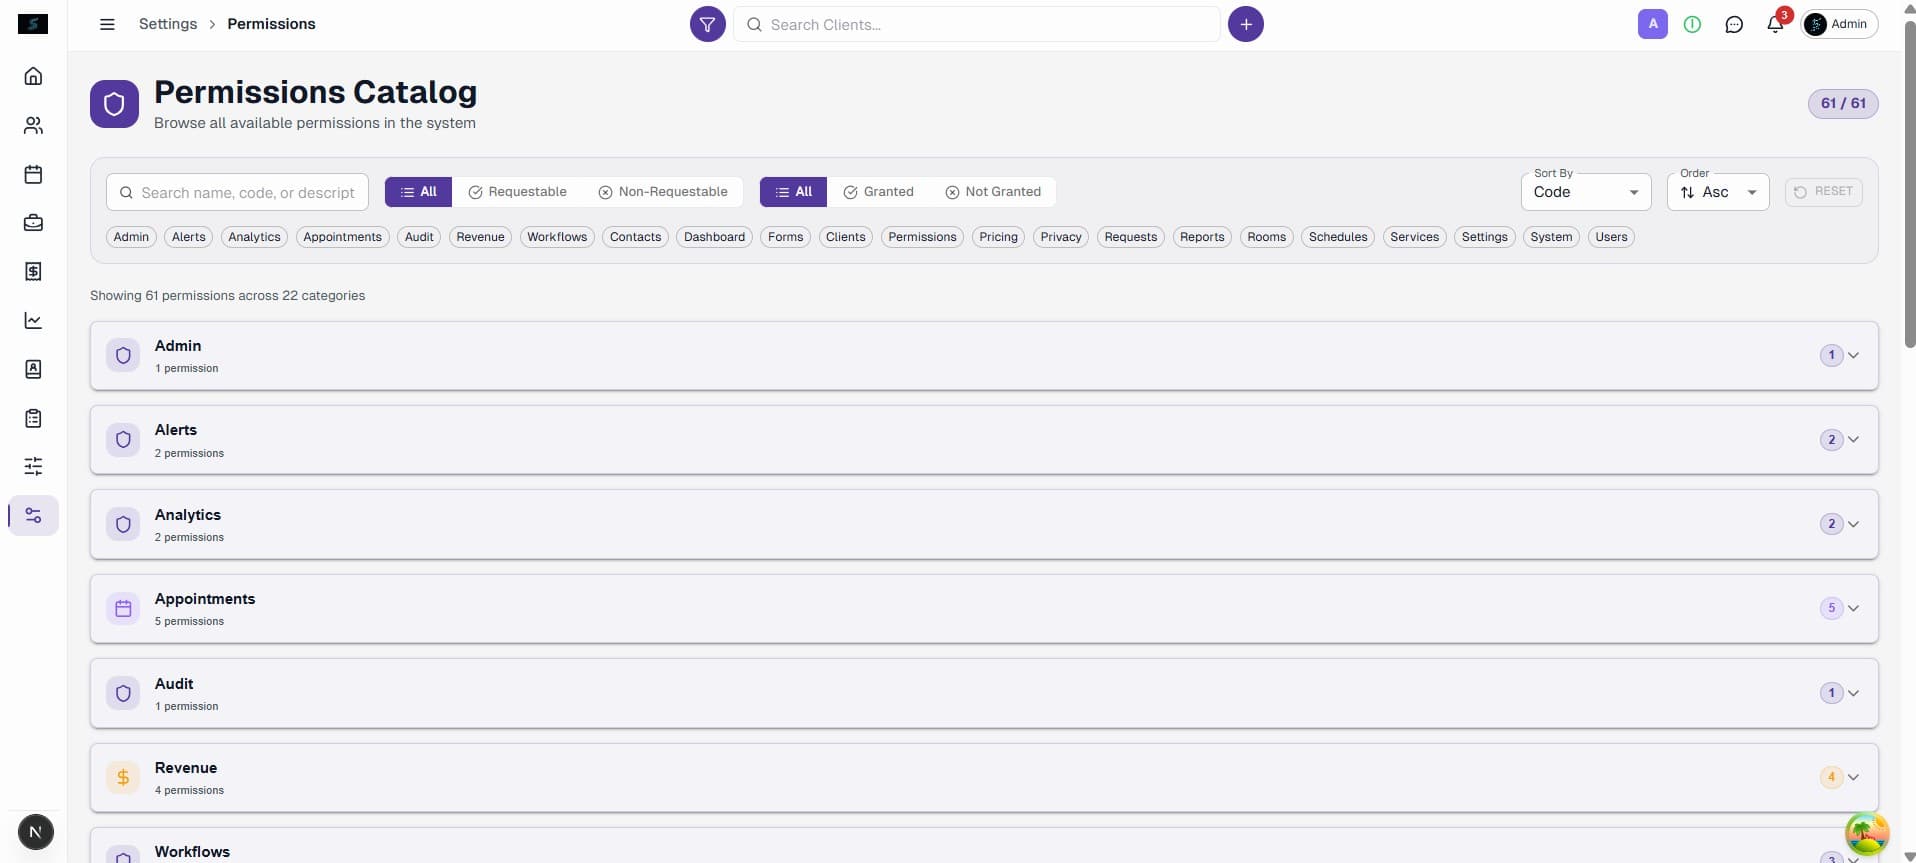Screen dimensions: 1916x863
Task: Open the calendar sidebar icon
Action: (x=33, y=174)
